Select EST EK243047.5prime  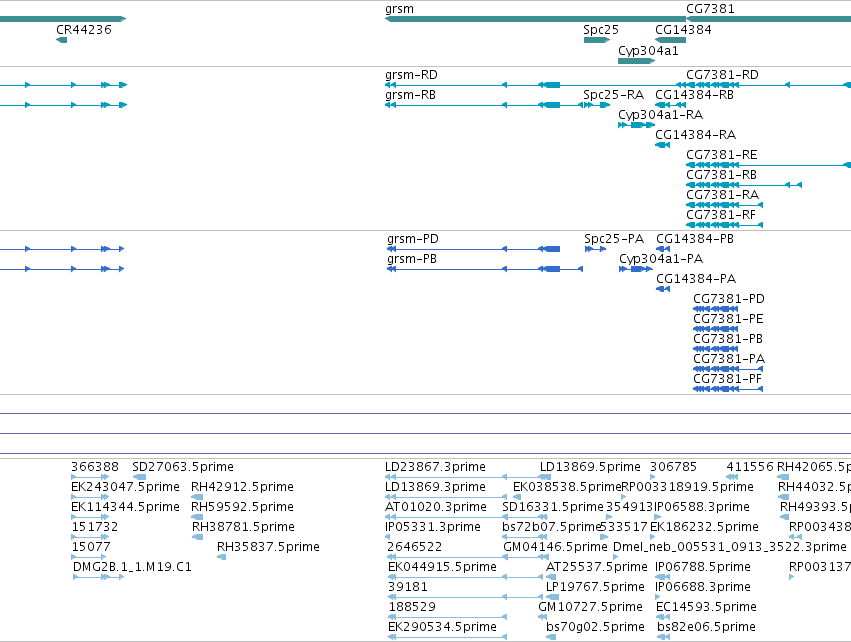125,487
